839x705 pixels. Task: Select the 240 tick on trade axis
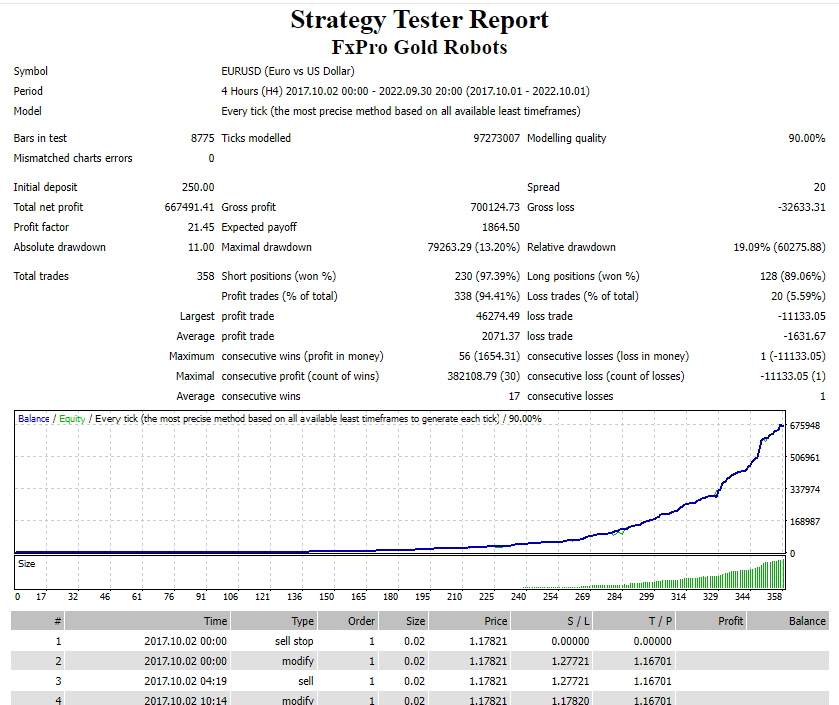[x=518, y=597]
